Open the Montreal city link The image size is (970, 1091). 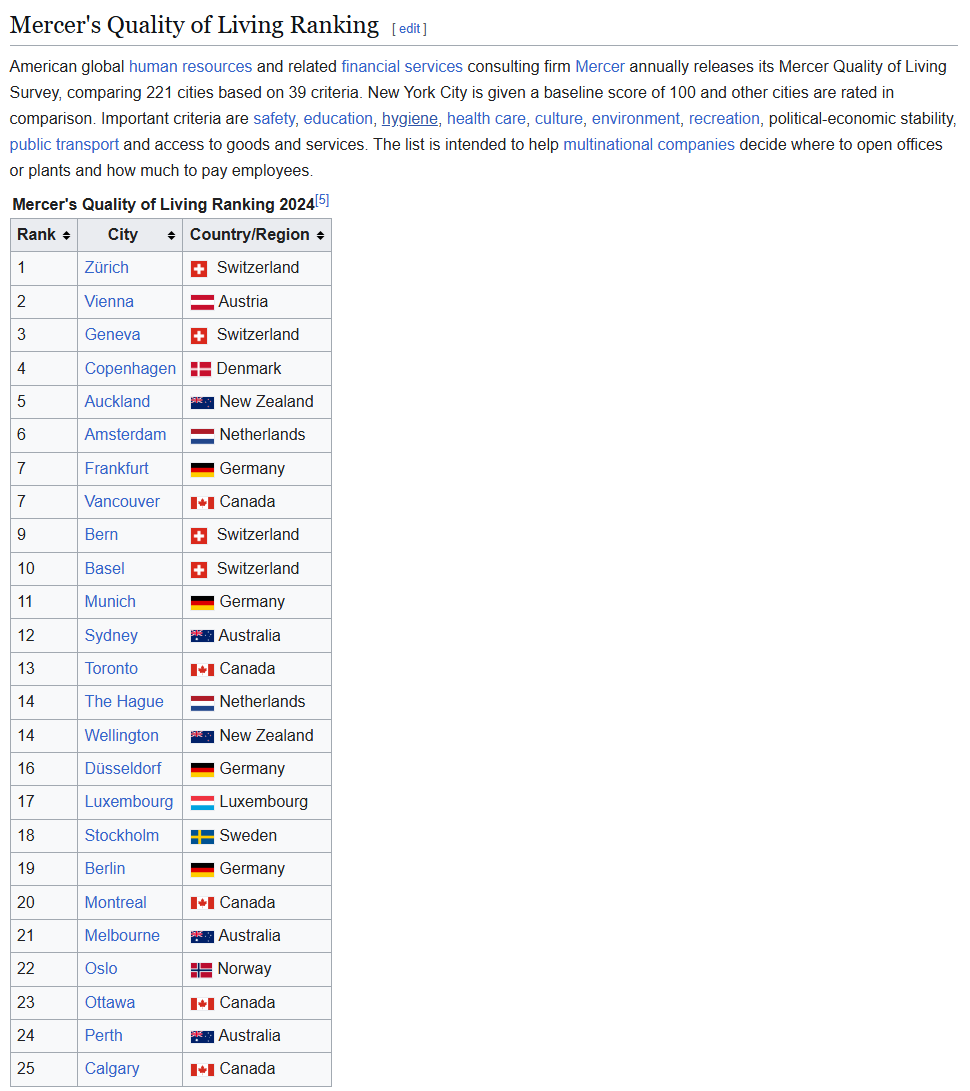click(116, 903)
